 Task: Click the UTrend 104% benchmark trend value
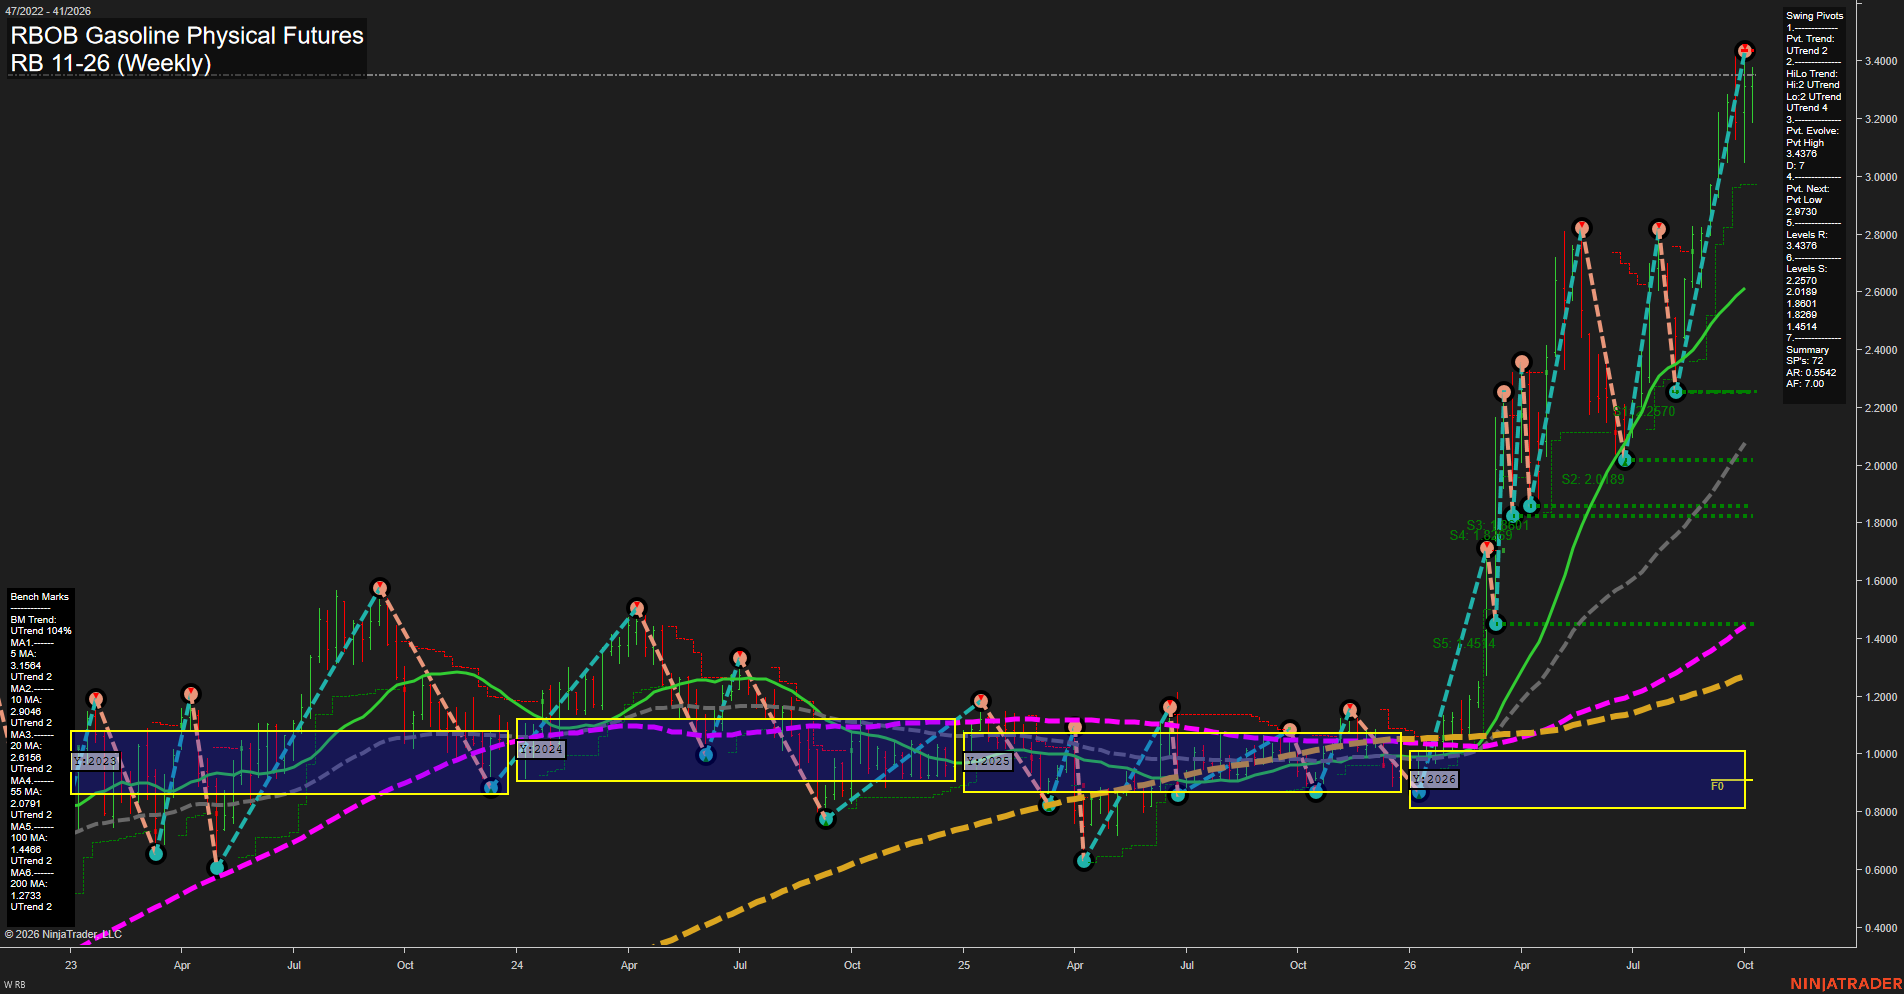point(41,631)
